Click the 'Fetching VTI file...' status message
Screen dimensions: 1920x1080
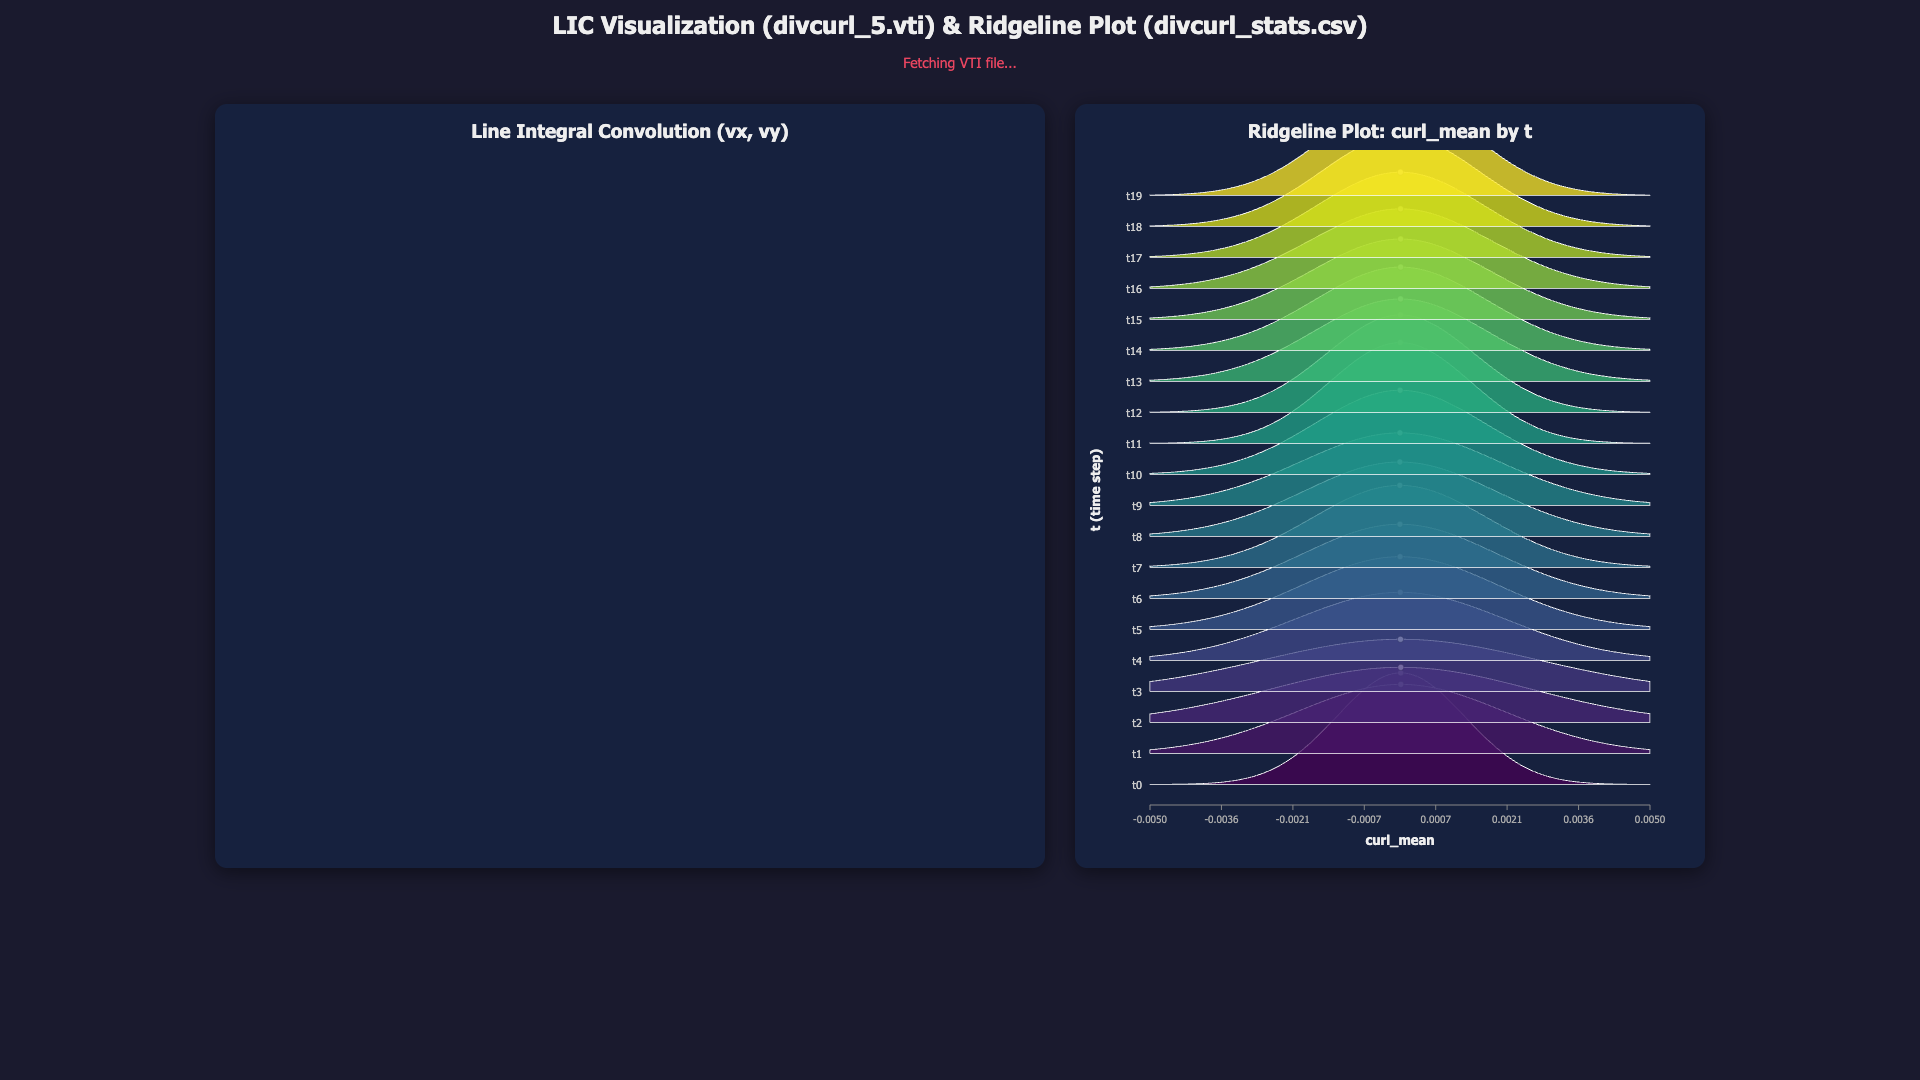point(960,63)
